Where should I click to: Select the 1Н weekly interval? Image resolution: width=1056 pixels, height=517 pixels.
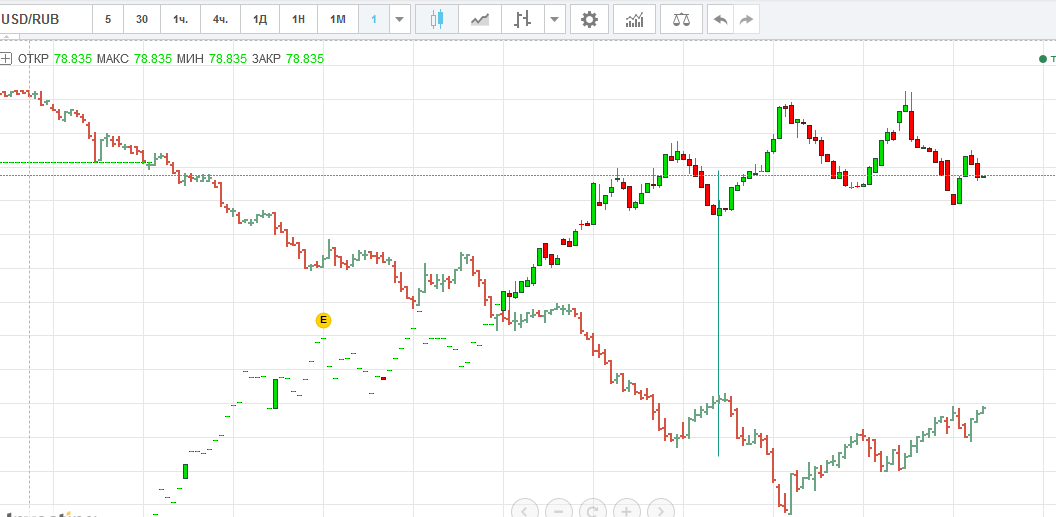298,19
